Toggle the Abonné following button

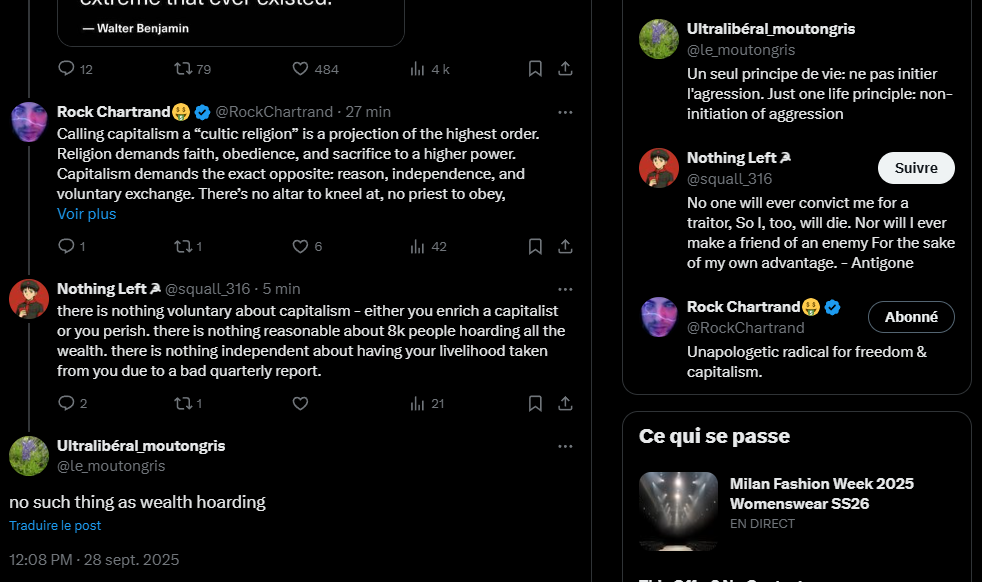click(x=911, y=317)
